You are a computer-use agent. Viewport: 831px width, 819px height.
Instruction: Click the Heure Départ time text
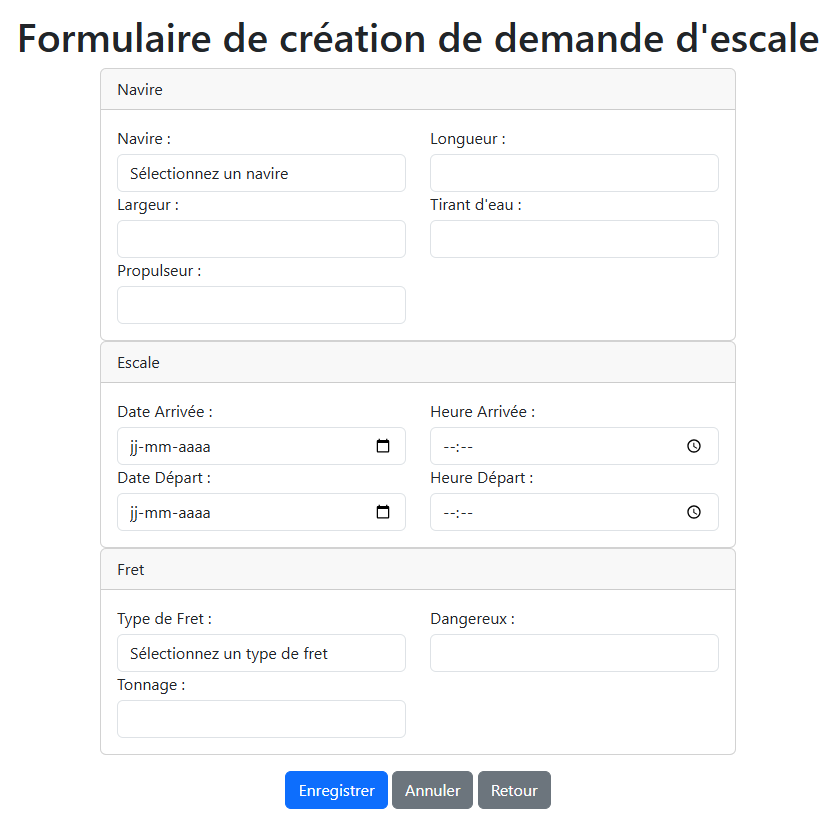(x=458, y=513)
